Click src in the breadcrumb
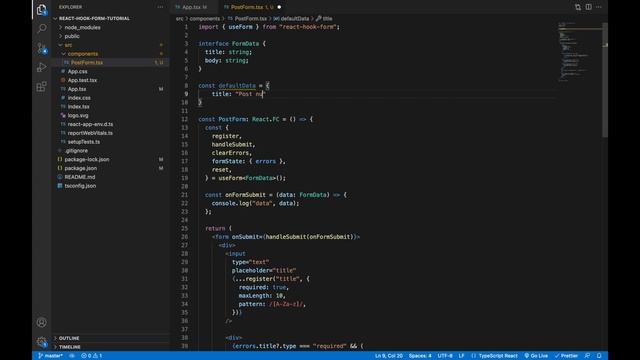This screenshot has height=360, width=640. pyautogui.click(x=180, y=18)
